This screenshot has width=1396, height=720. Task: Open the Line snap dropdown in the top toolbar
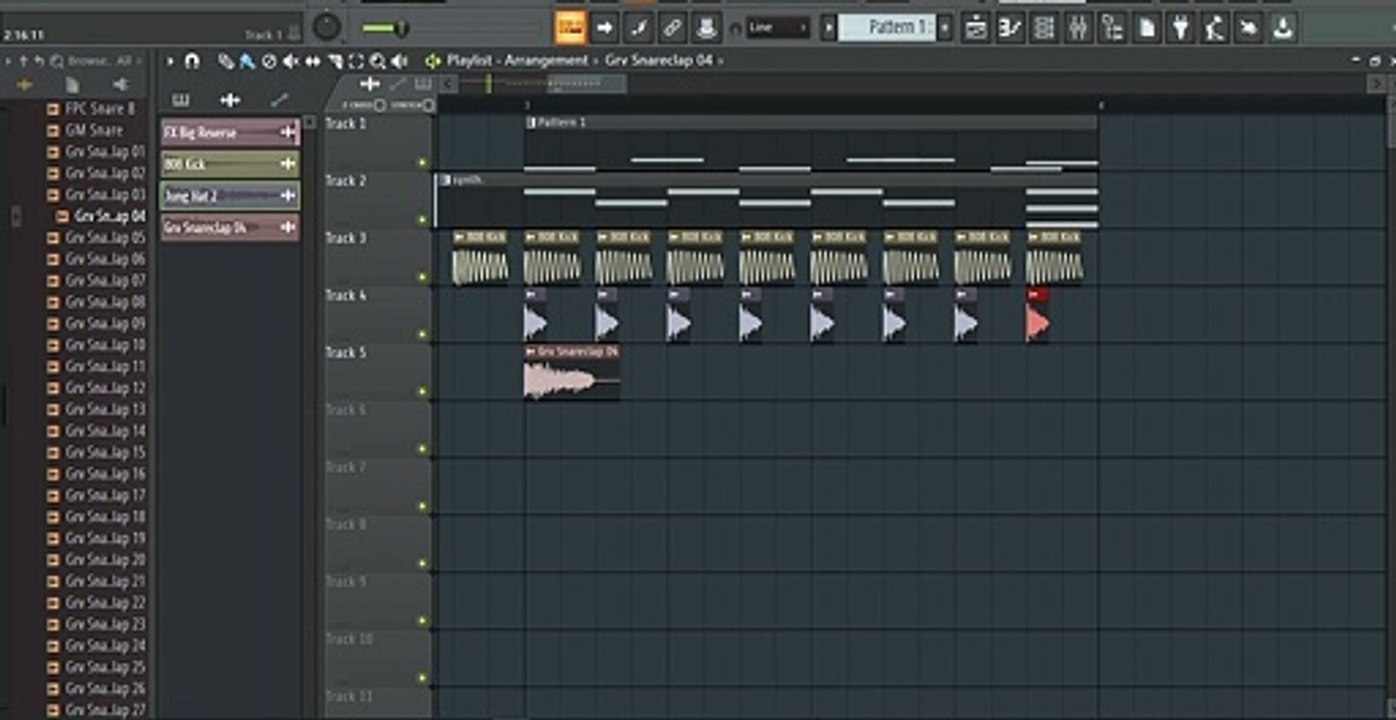[x=777, y=28]
